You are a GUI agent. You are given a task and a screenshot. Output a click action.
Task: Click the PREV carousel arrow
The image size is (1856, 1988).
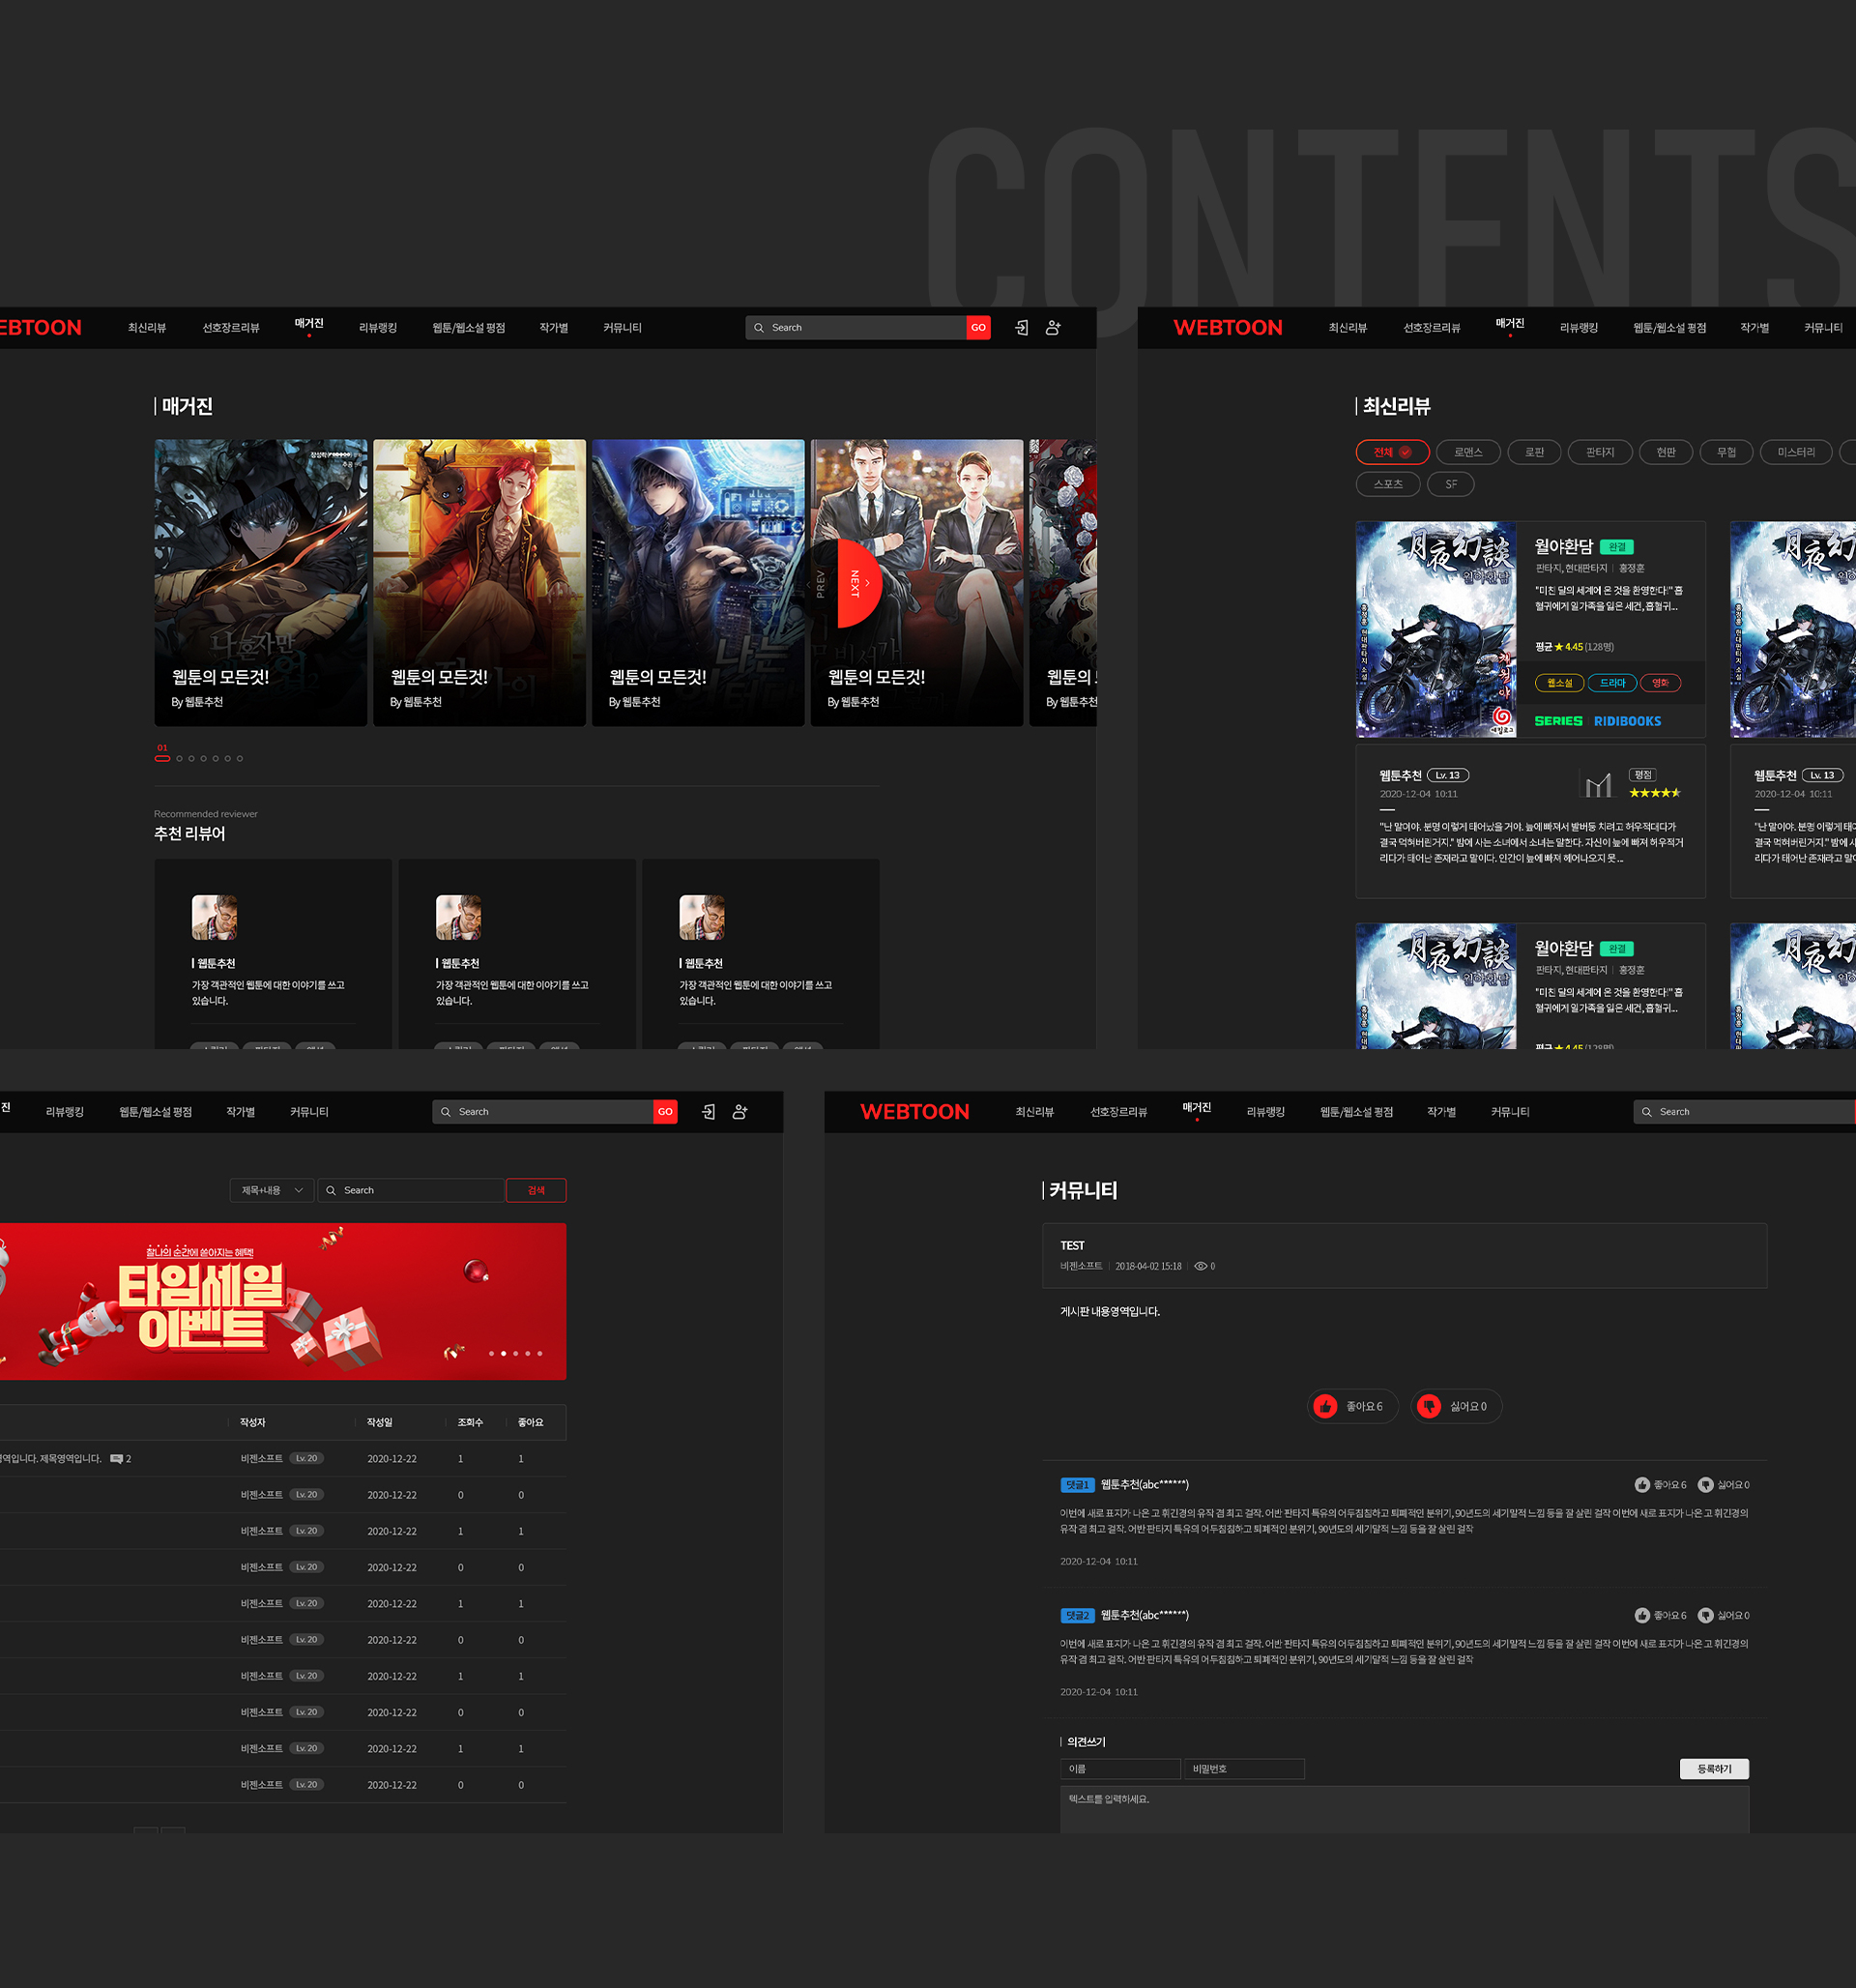click(x=819, y=583)
